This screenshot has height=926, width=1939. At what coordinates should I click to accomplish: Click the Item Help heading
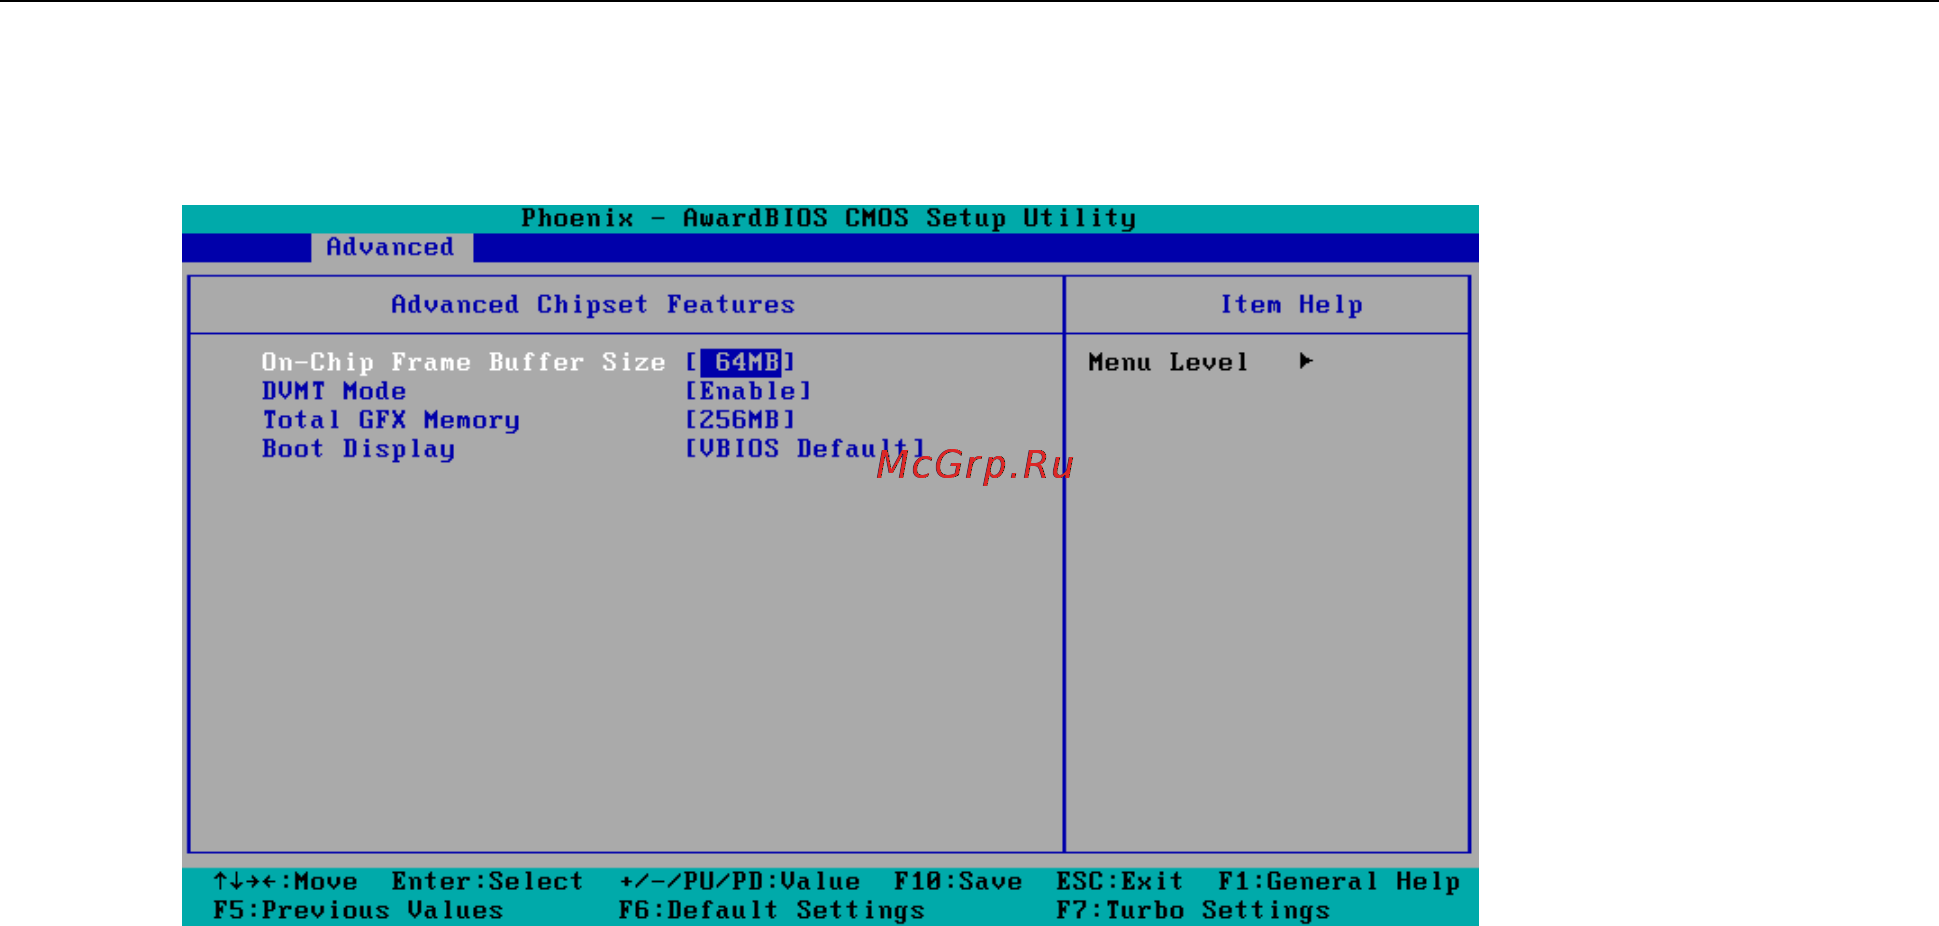coord(1291,305)
